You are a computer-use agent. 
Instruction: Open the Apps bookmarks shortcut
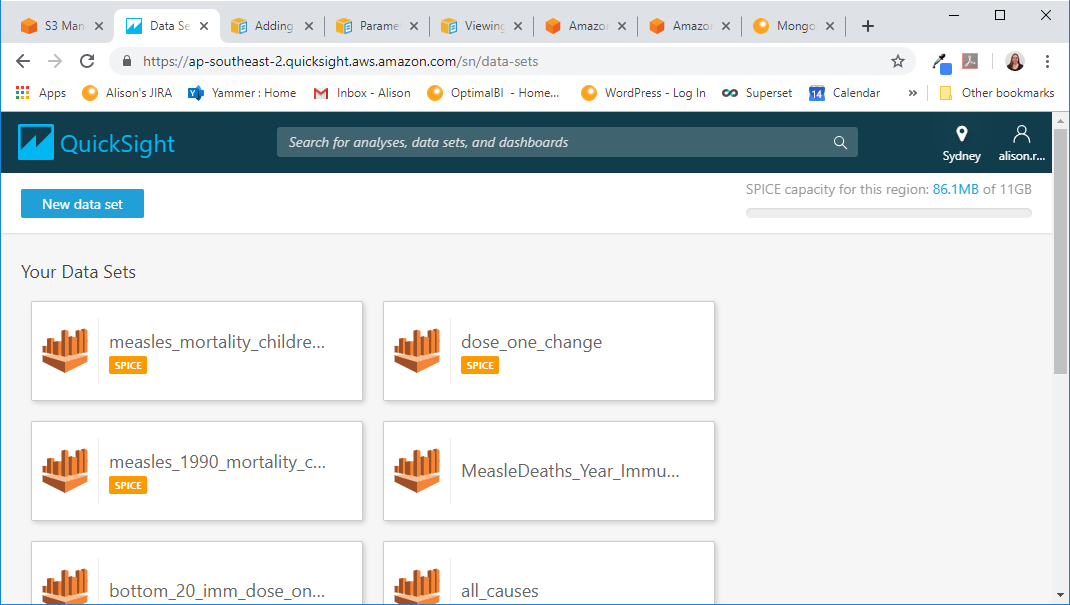point(40,93)
